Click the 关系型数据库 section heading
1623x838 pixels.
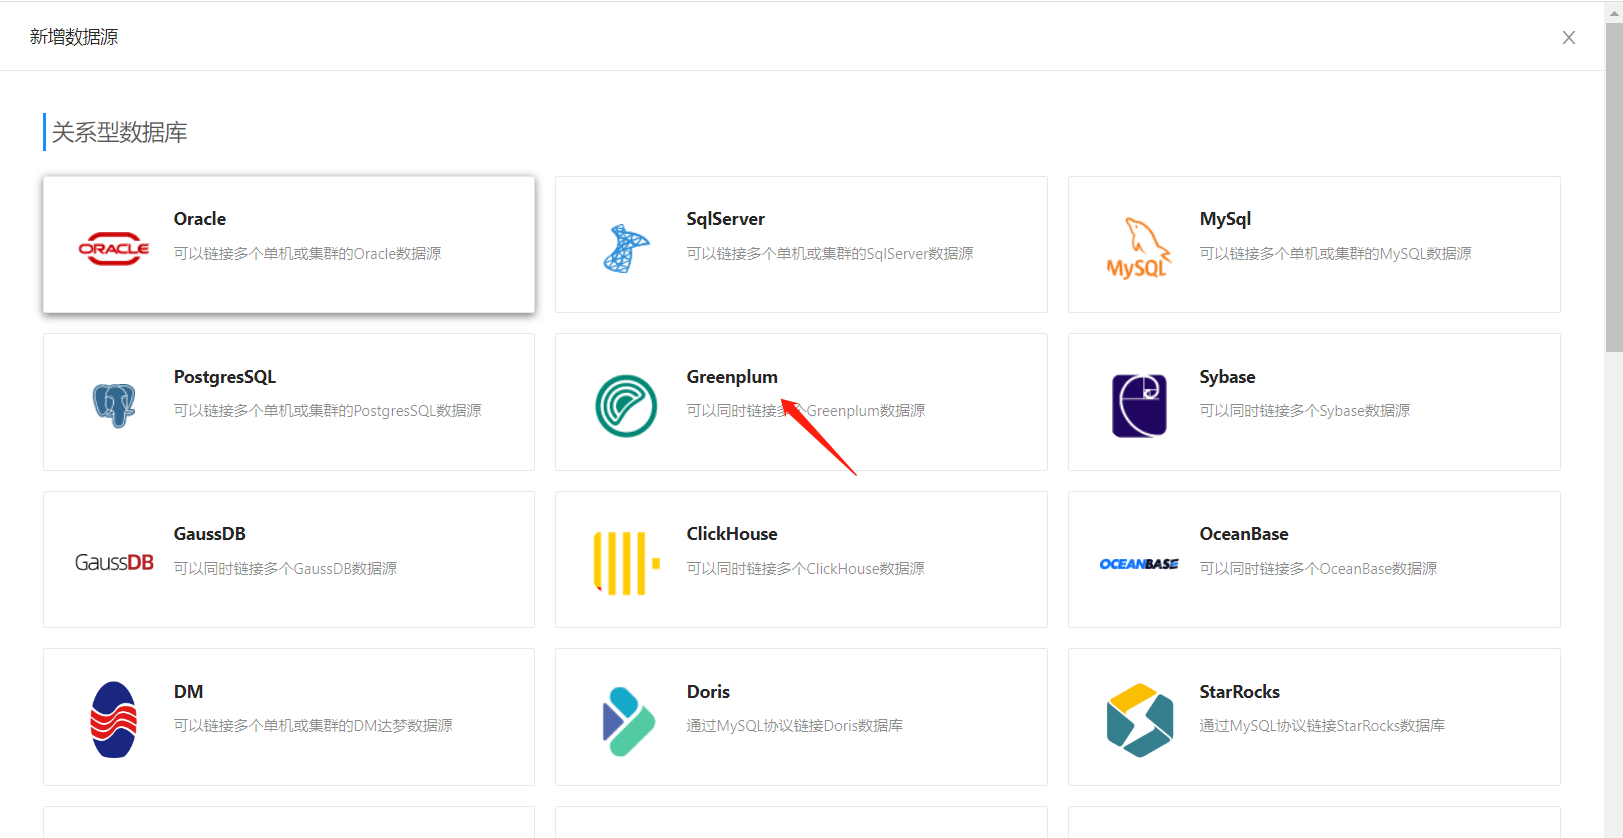[x=119, y=132]
